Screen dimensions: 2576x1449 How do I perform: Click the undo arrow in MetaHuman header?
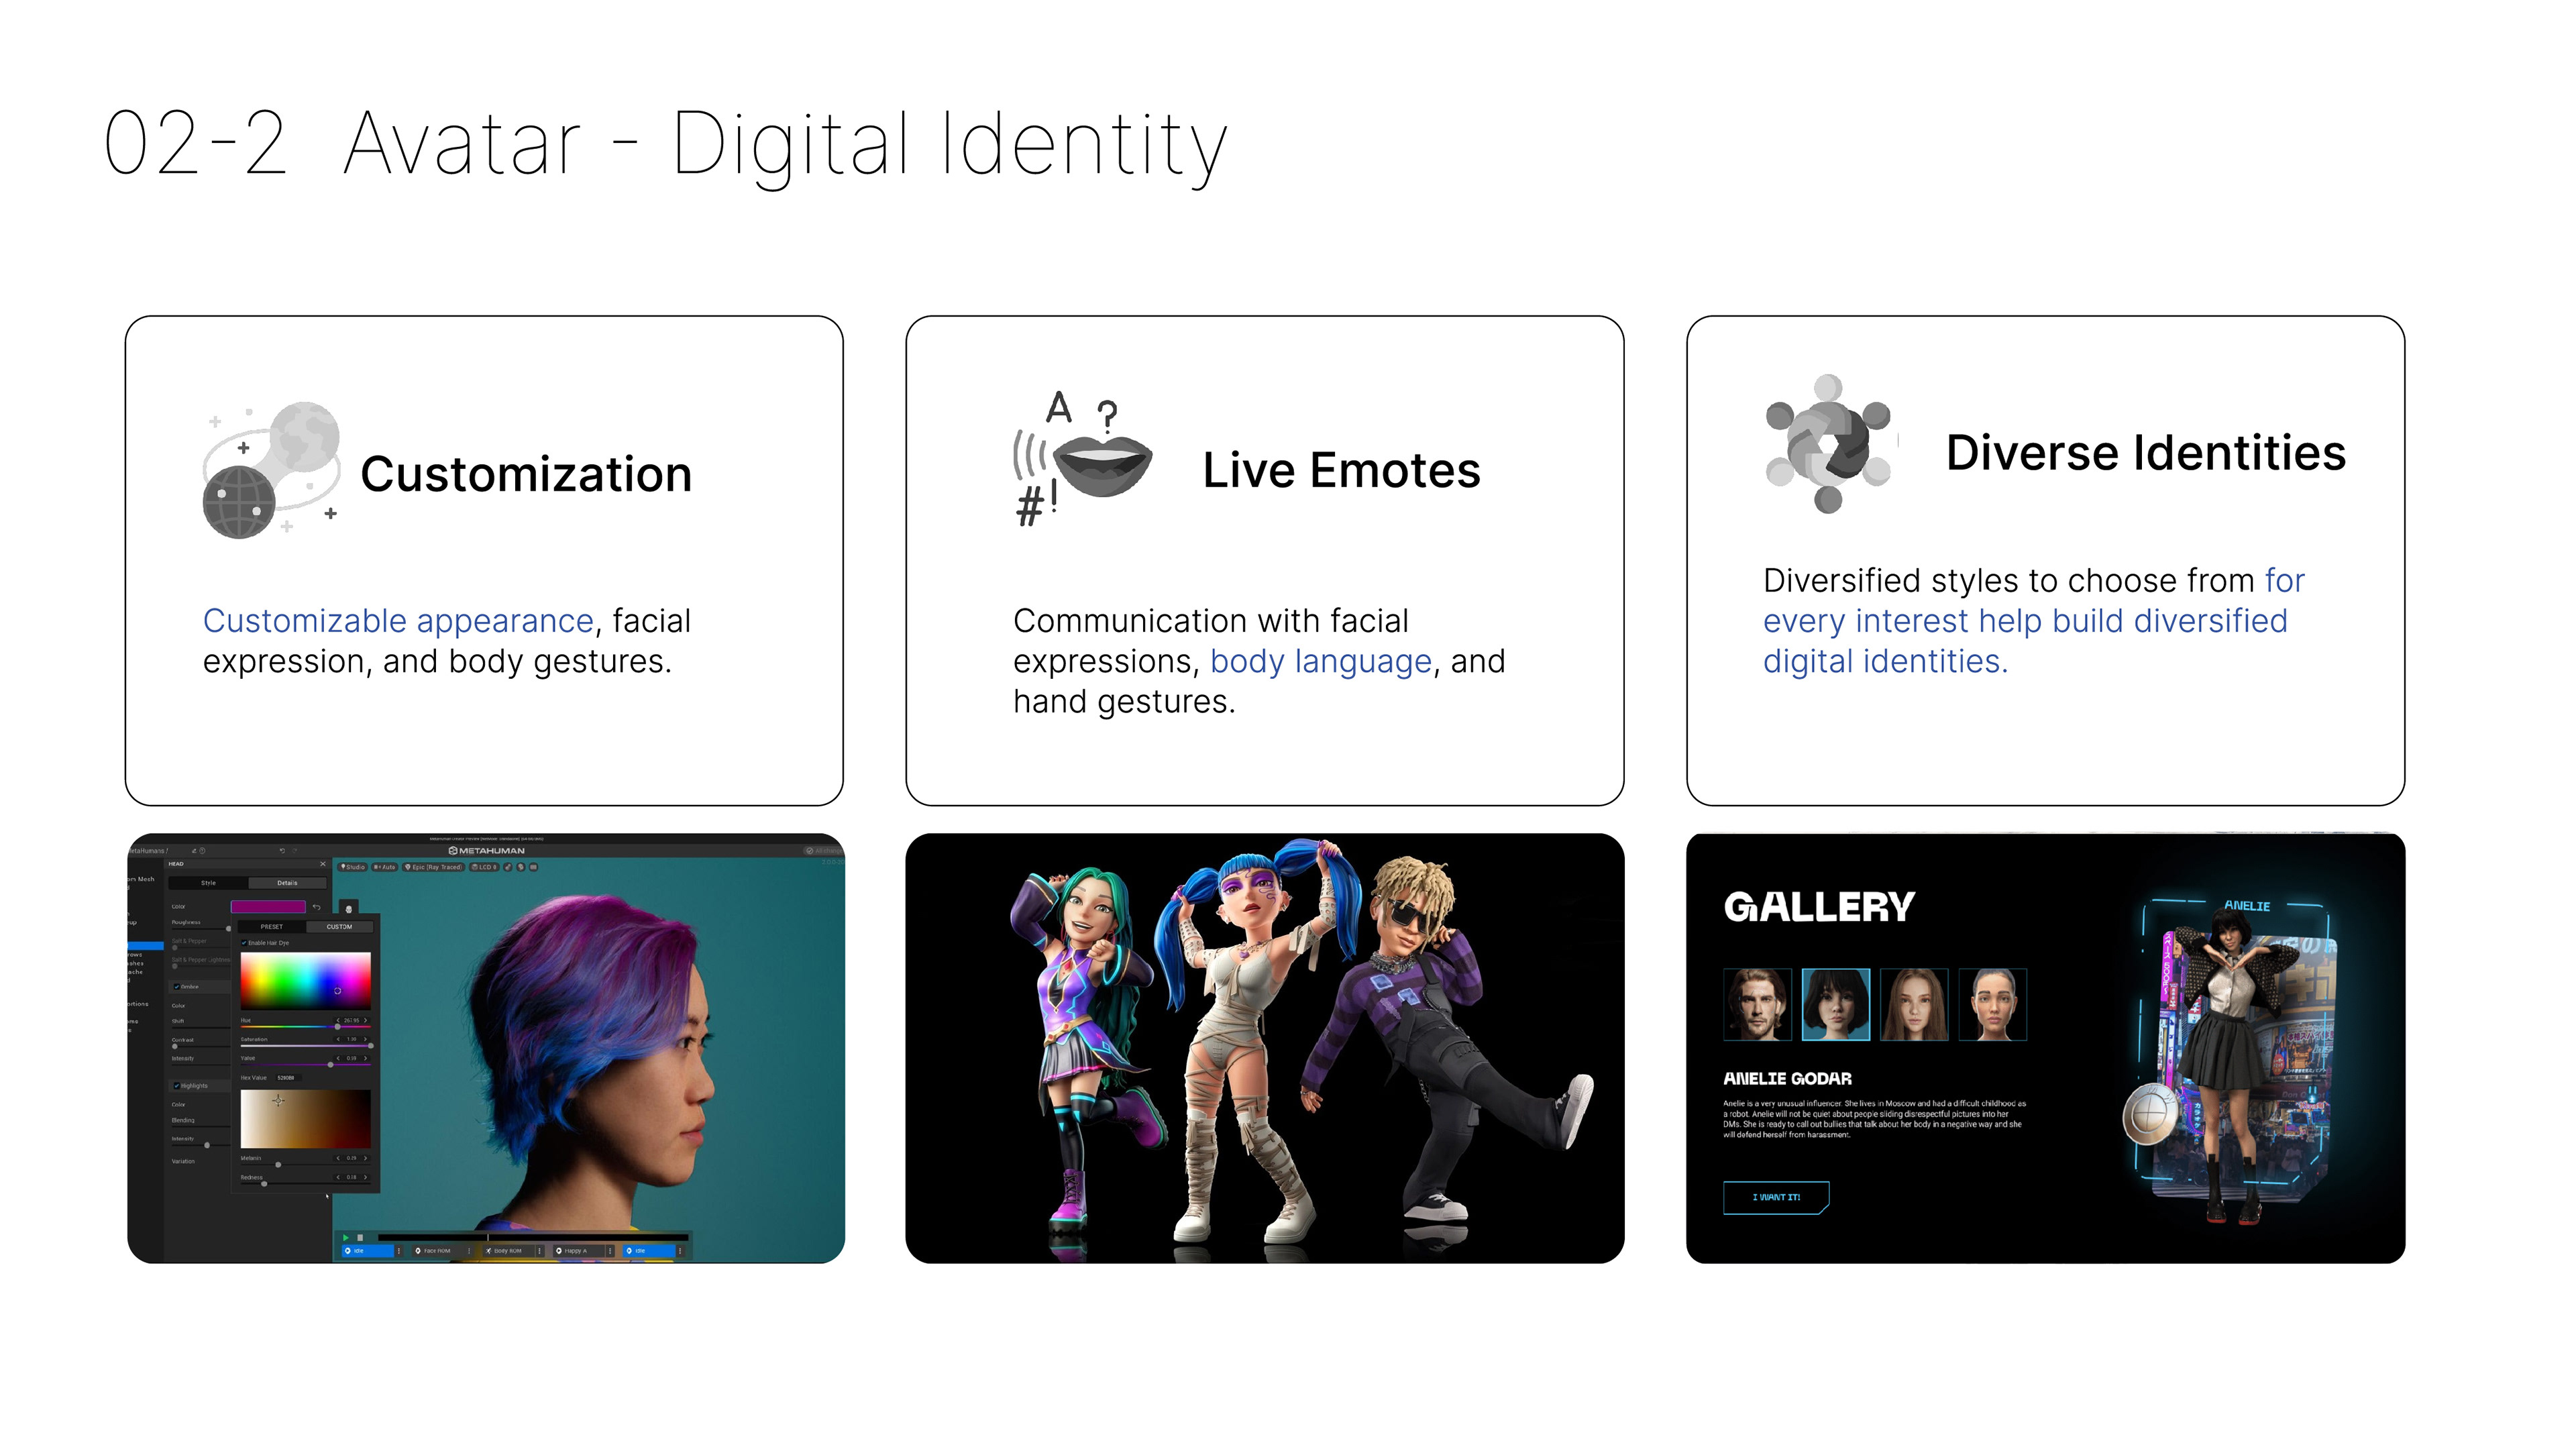[x=283, y=851]
